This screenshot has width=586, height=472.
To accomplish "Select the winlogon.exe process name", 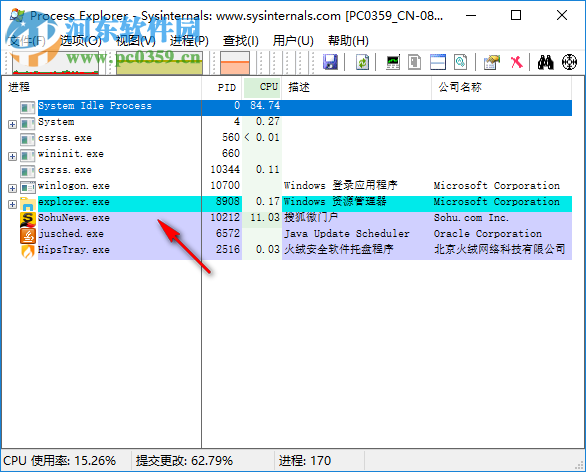I will pyautogui.click(x=74, y=186).
